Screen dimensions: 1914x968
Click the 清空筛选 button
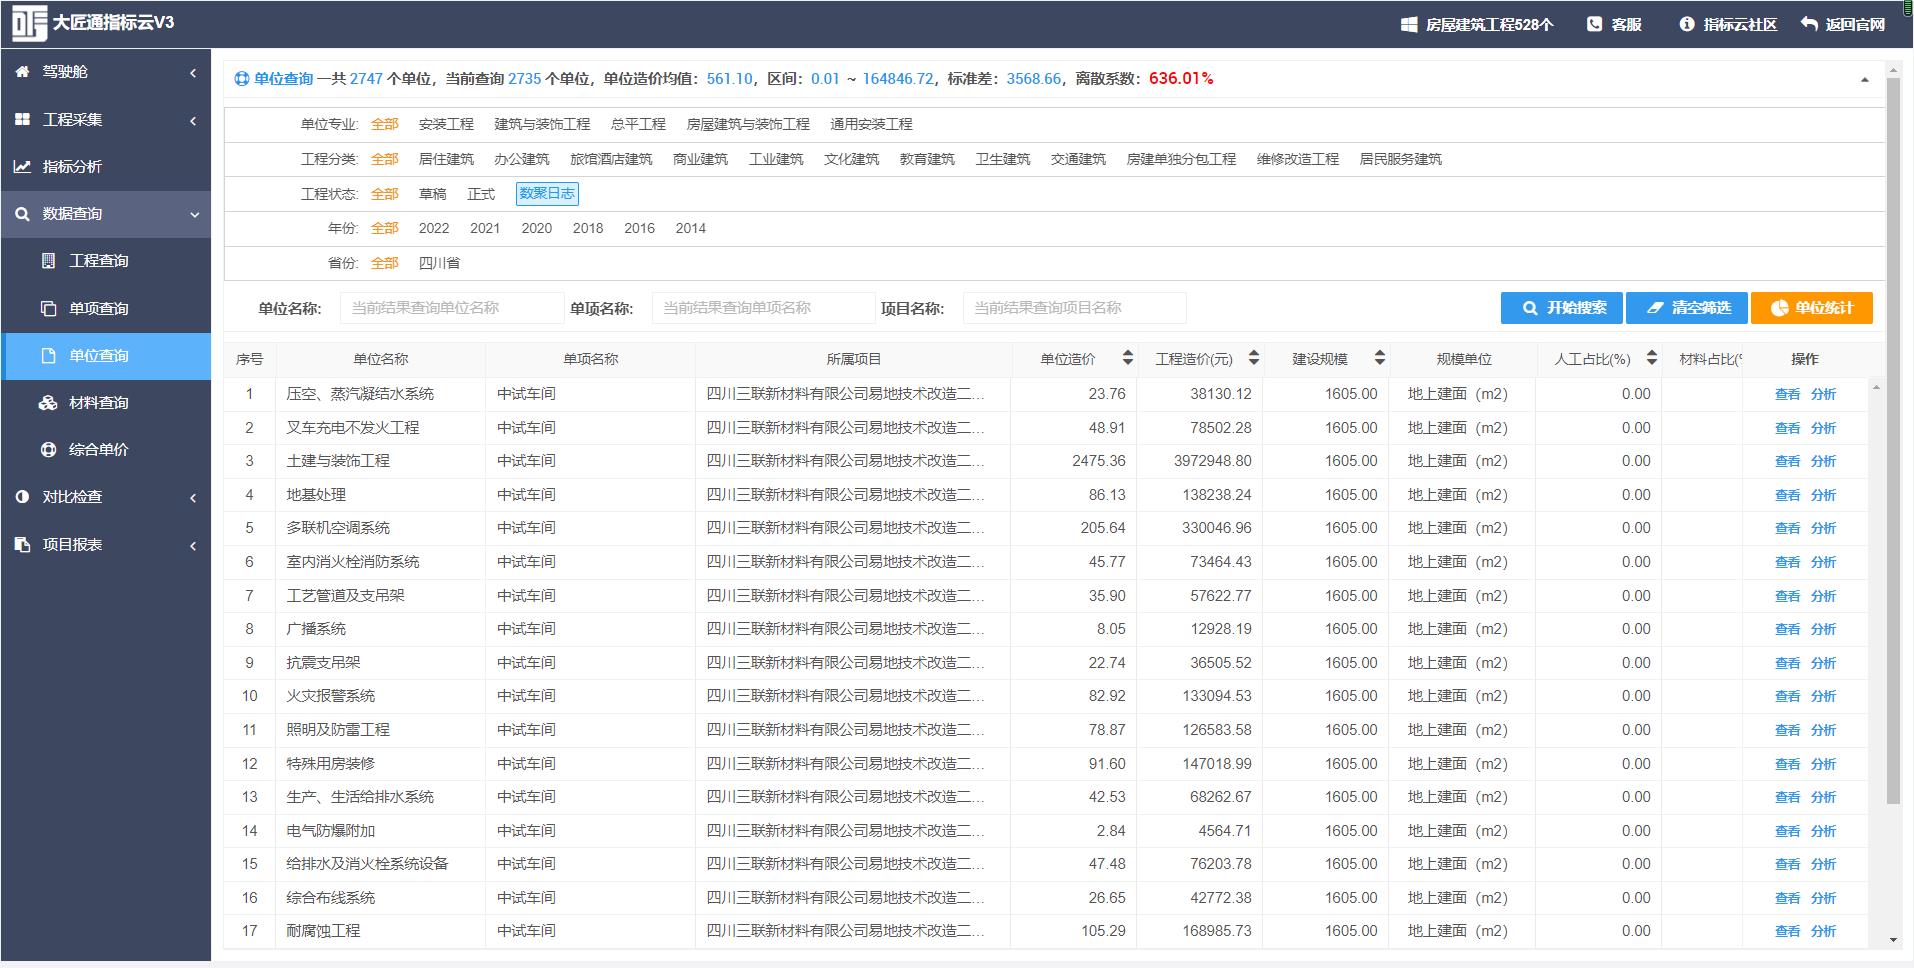pos(1687,308)
